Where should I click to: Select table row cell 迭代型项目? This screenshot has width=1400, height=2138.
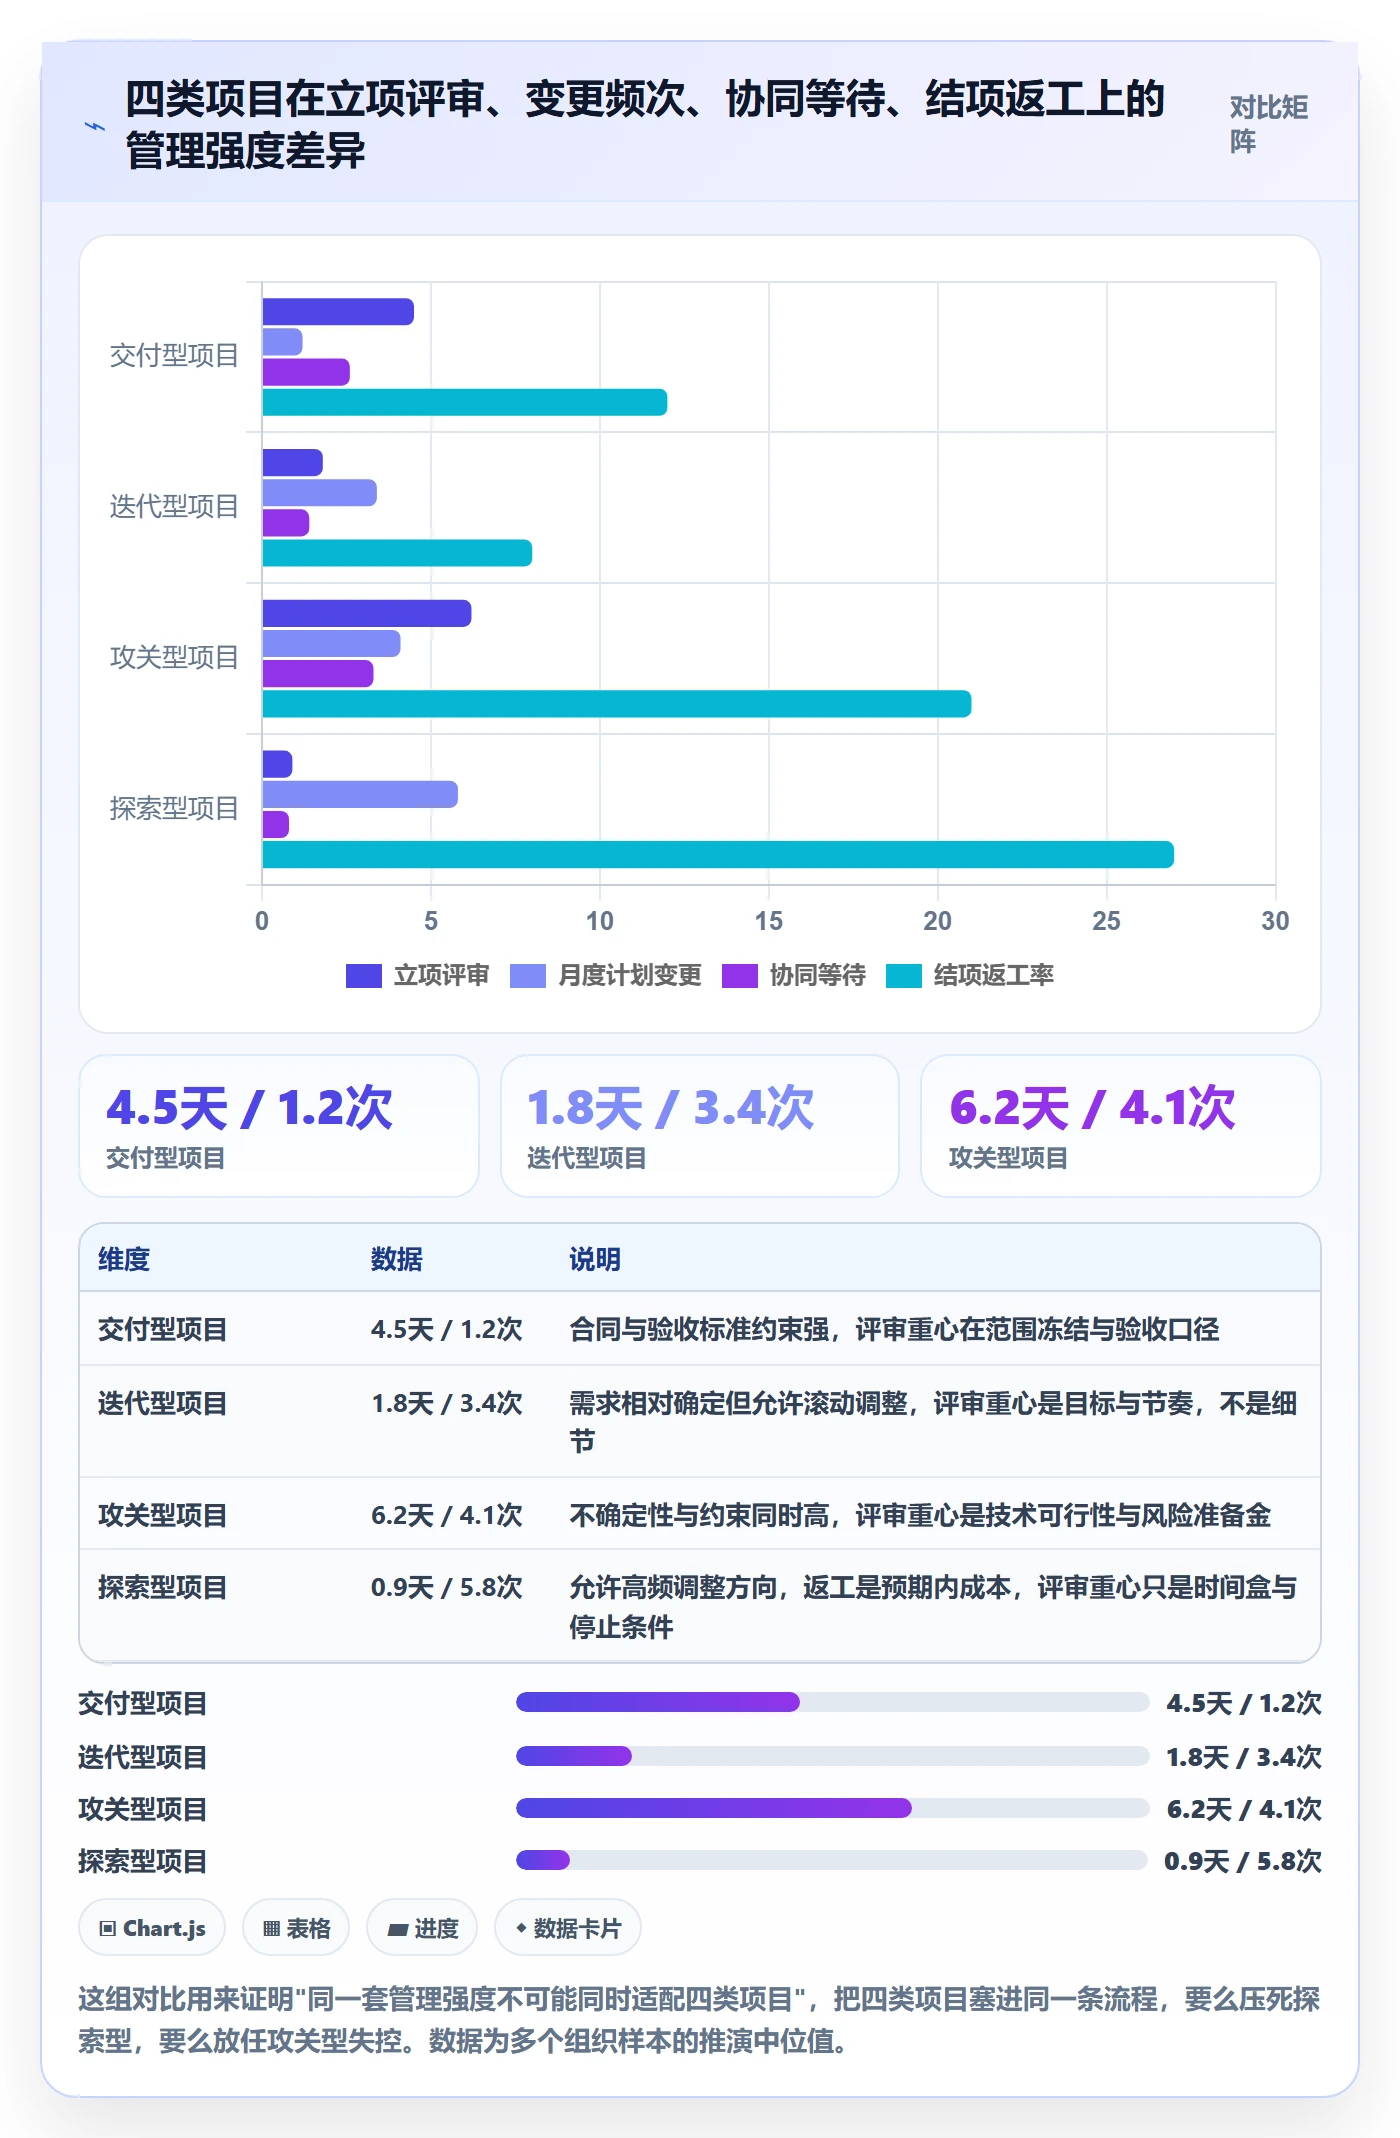pyautogui.click(x=163, y=1403)
